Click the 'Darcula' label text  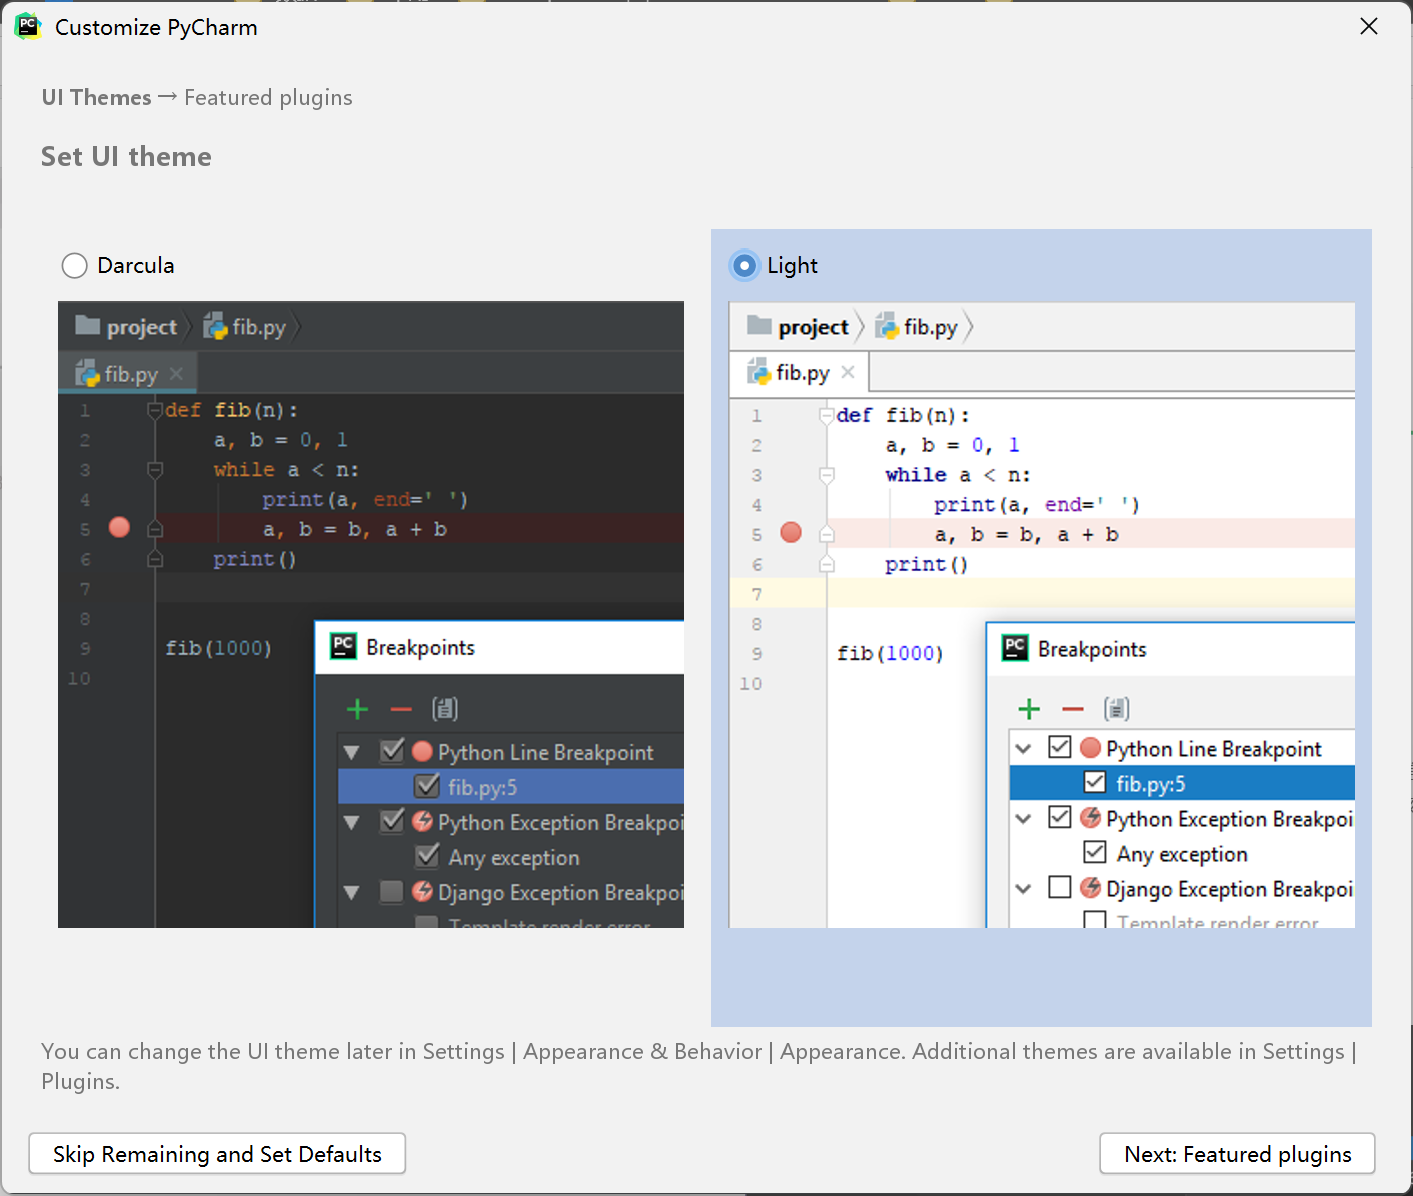coord(136,265)
